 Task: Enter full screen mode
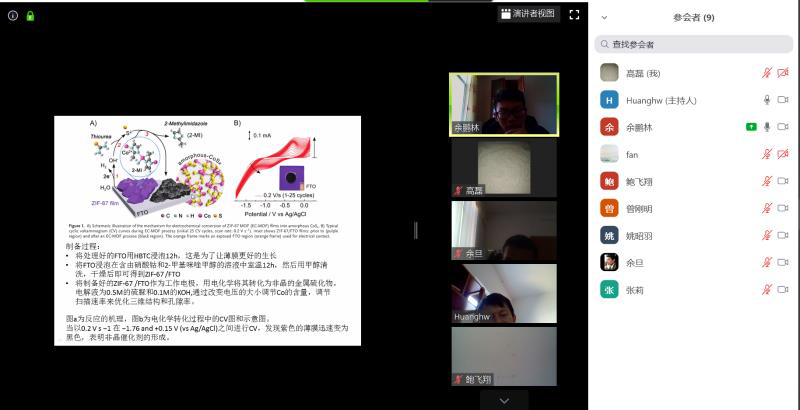574,15
